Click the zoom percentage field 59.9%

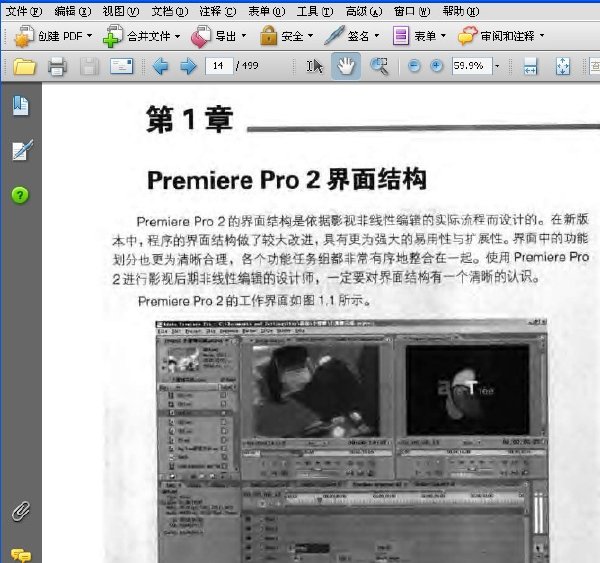point(472,66)
